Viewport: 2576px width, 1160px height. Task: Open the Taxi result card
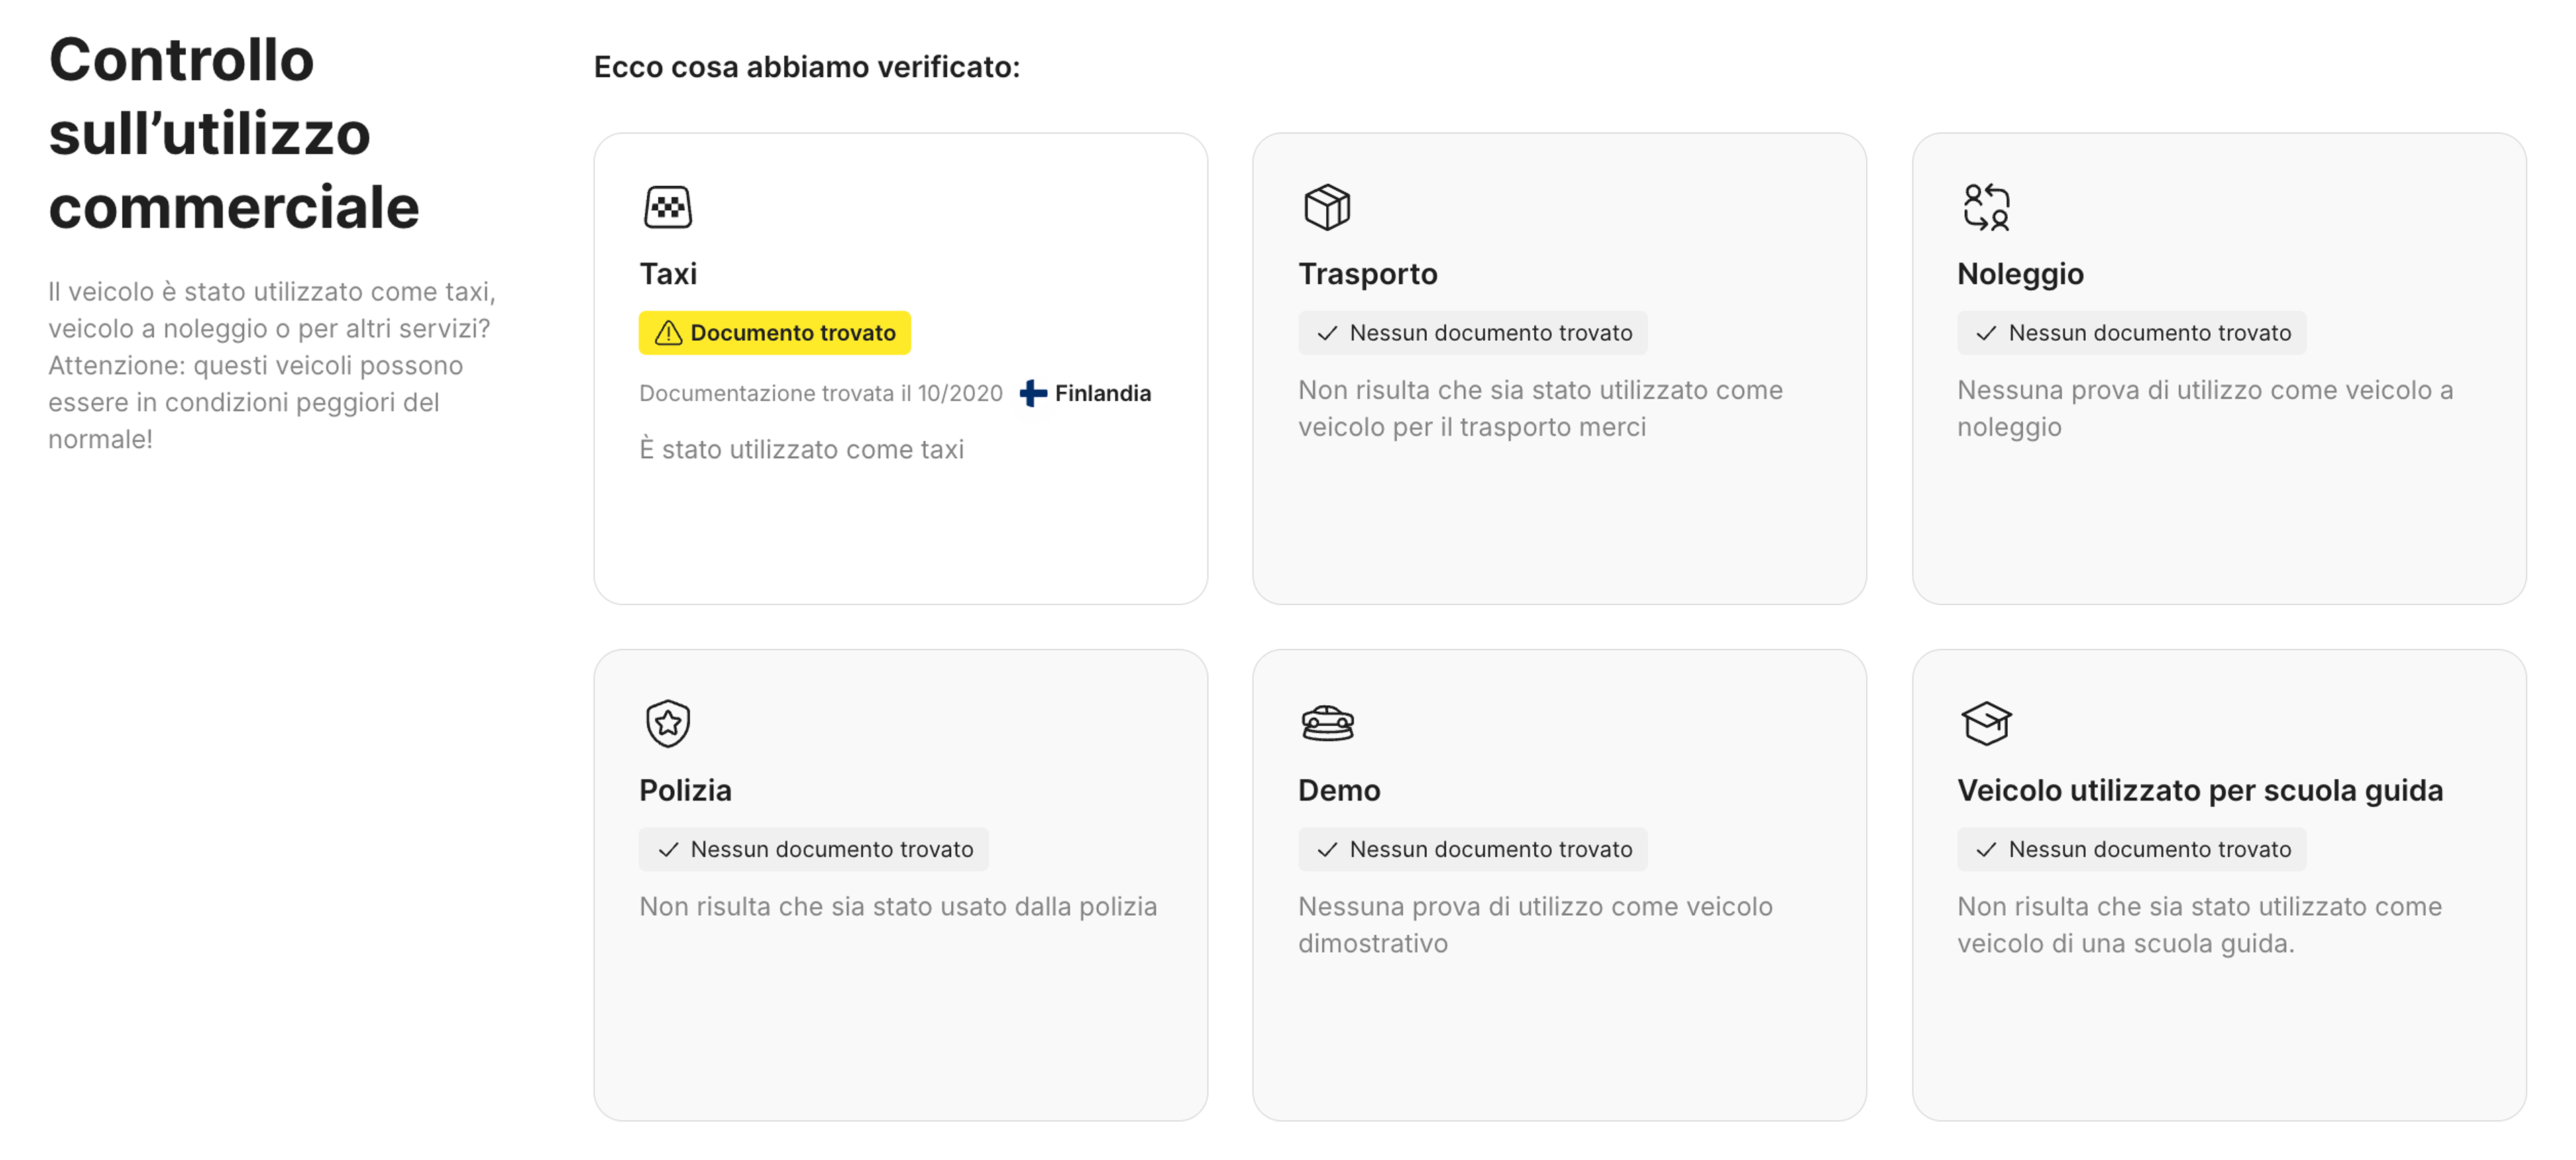coord(900,366)
